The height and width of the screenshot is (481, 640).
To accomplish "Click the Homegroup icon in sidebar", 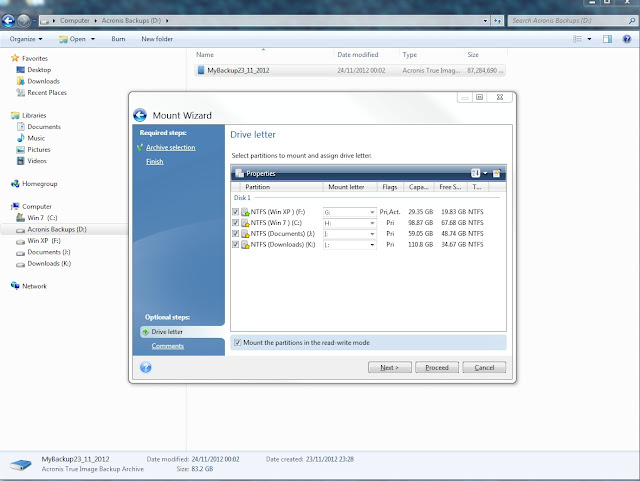I will click(15, 184).
